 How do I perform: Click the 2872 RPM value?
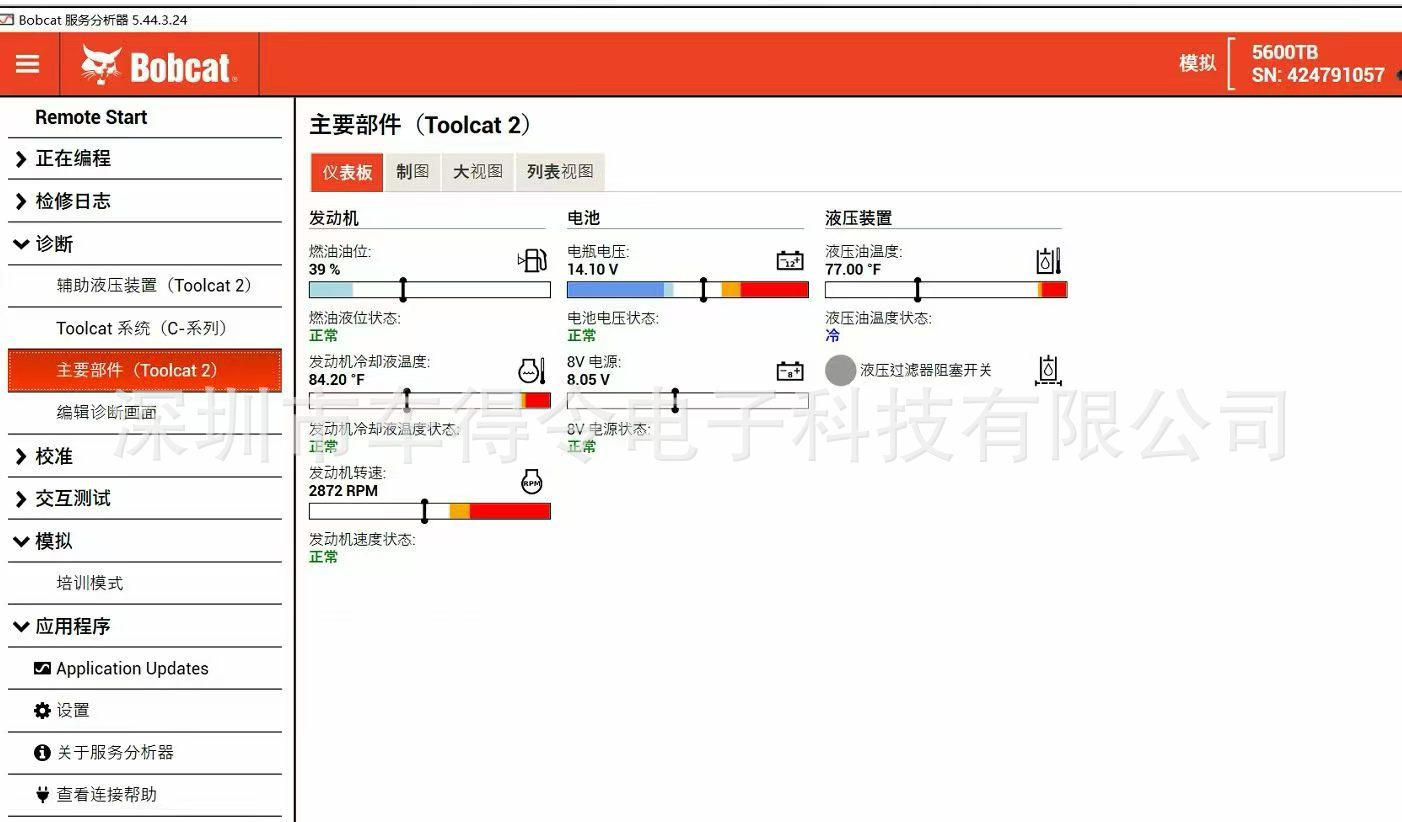343,491
